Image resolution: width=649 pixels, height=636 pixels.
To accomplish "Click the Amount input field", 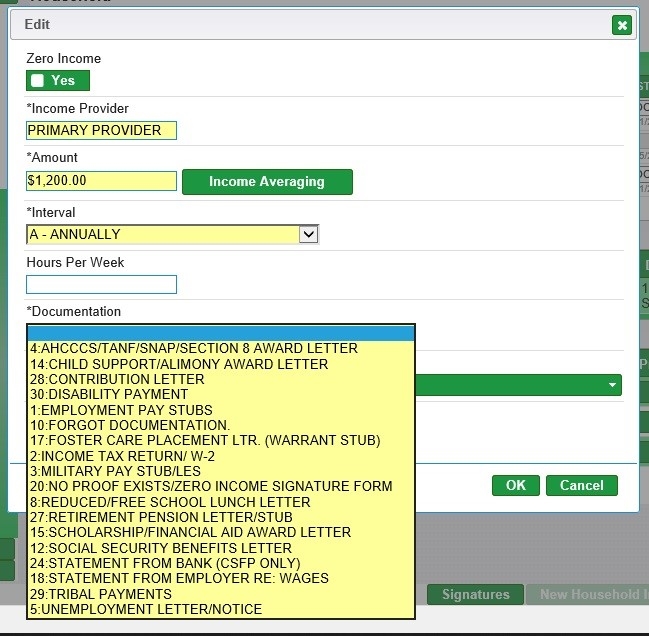I will point(101,181).
